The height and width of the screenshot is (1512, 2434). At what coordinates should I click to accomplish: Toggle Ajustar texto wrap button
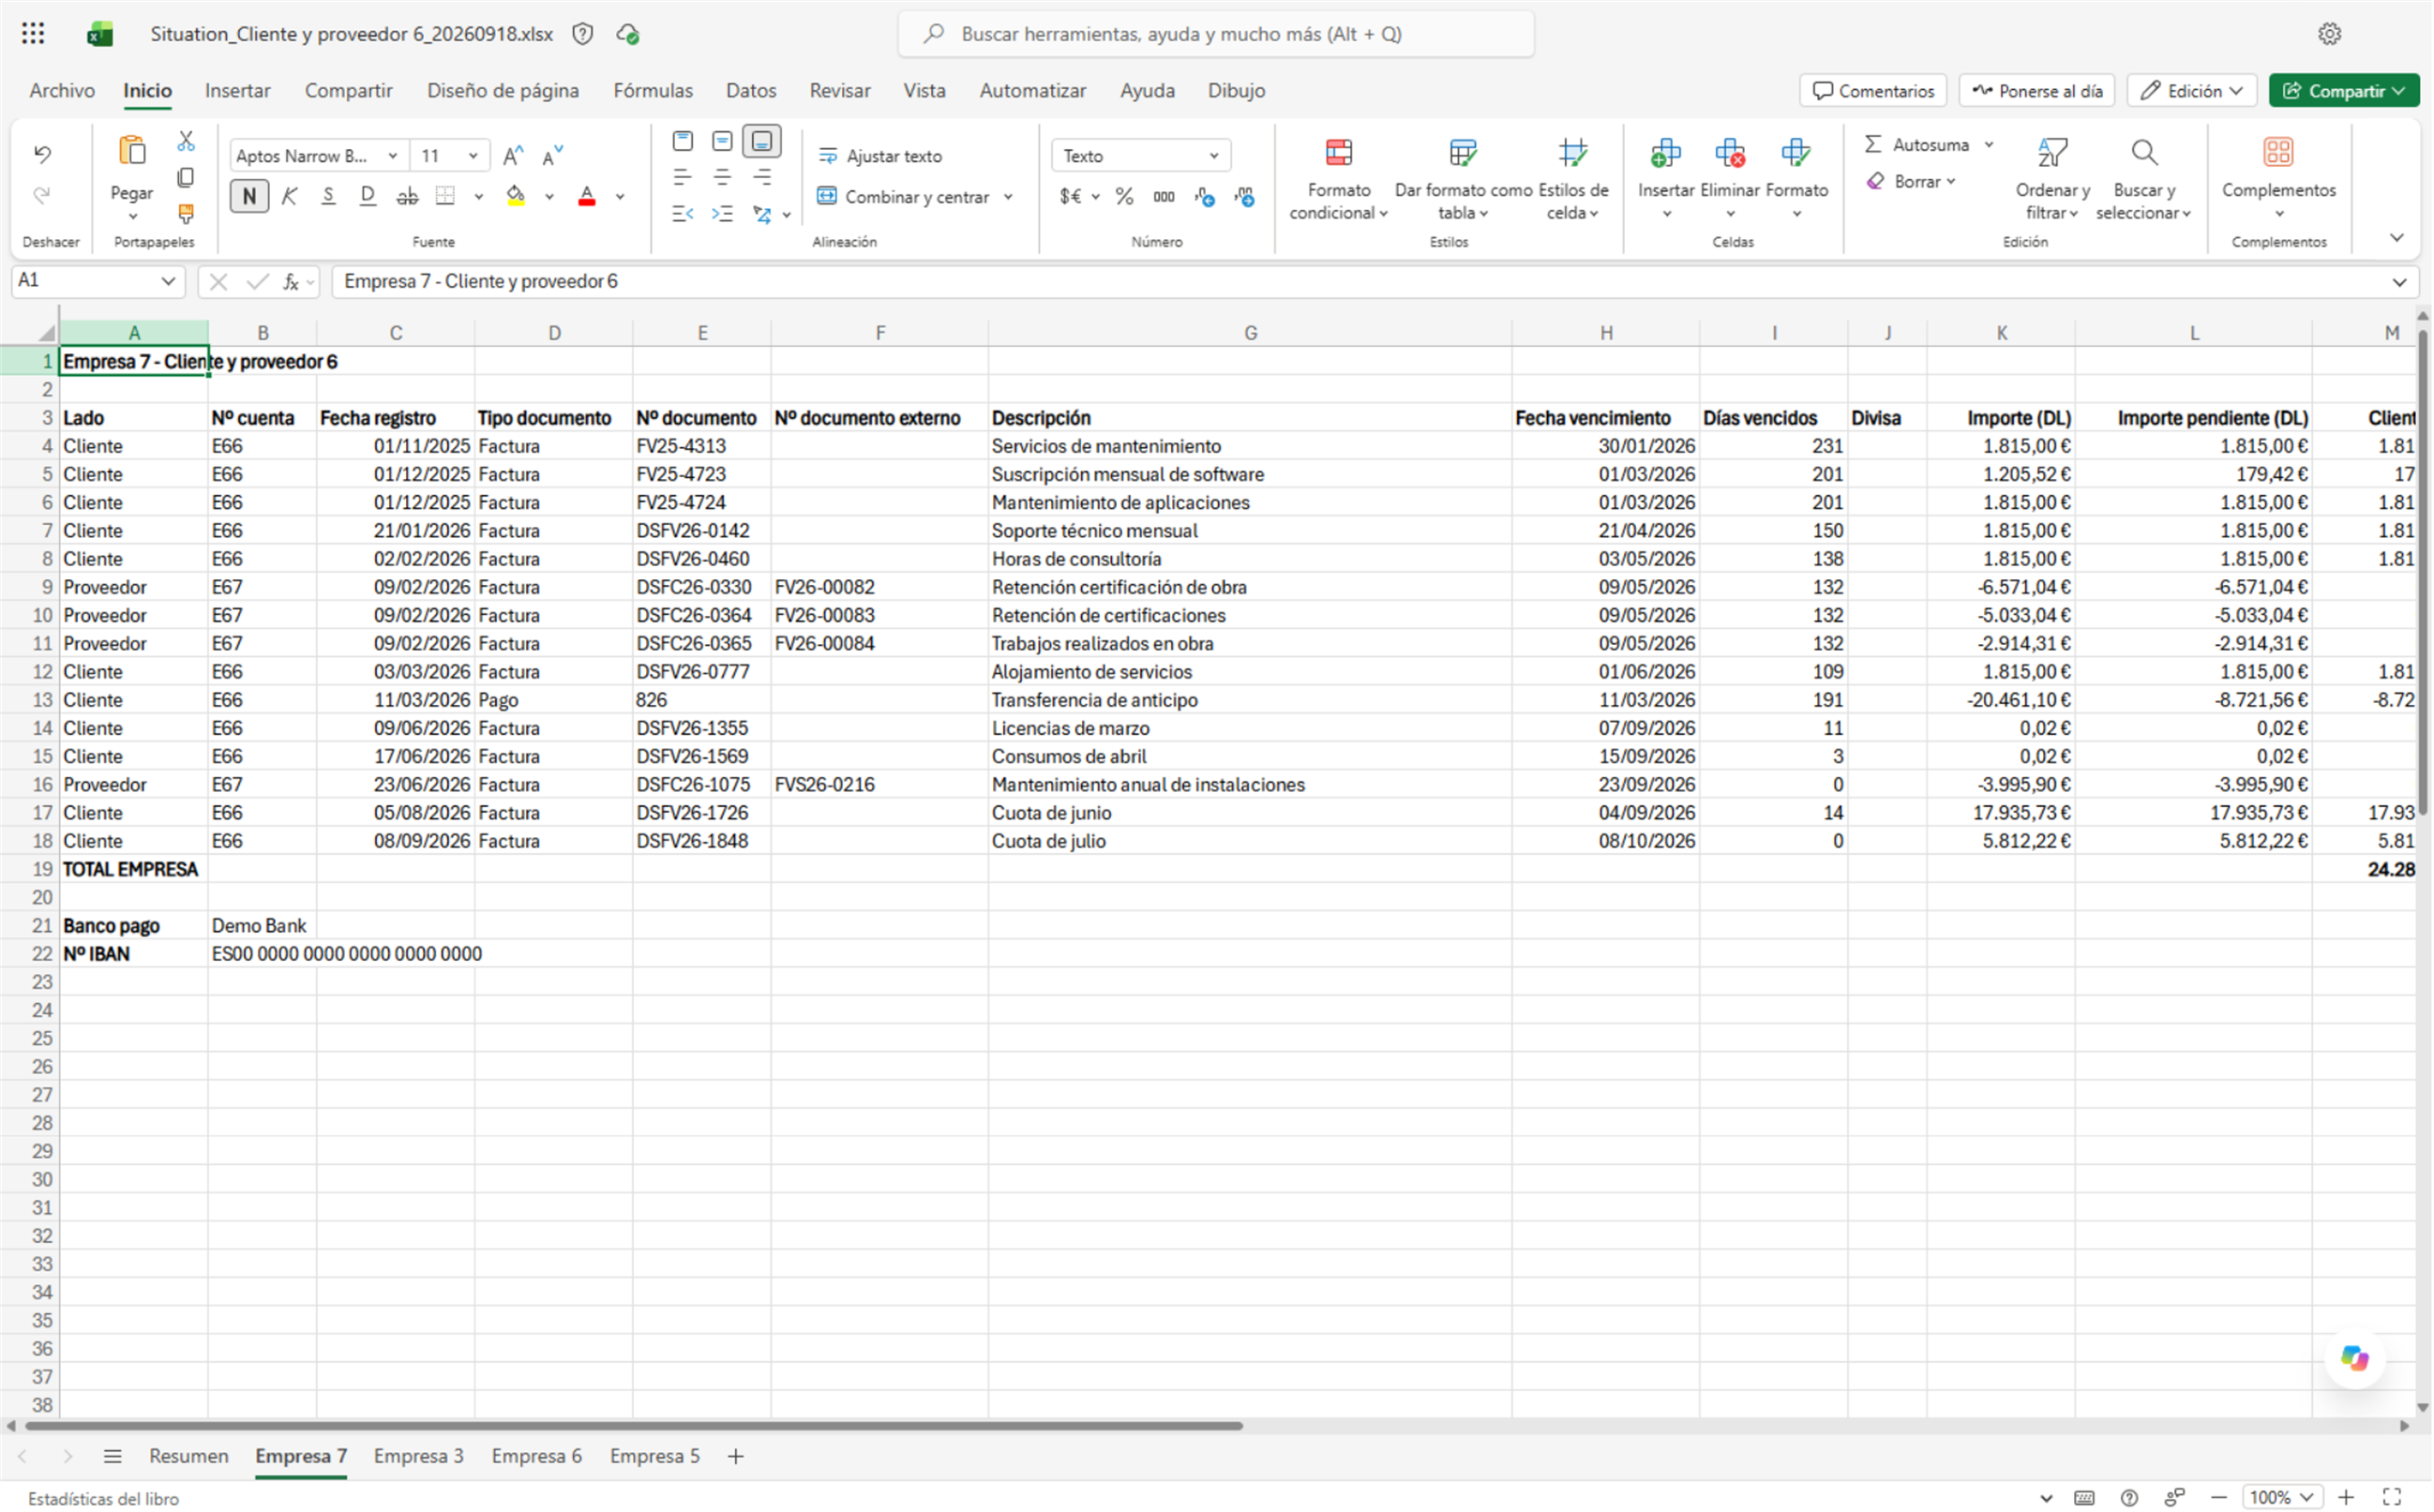880,156
